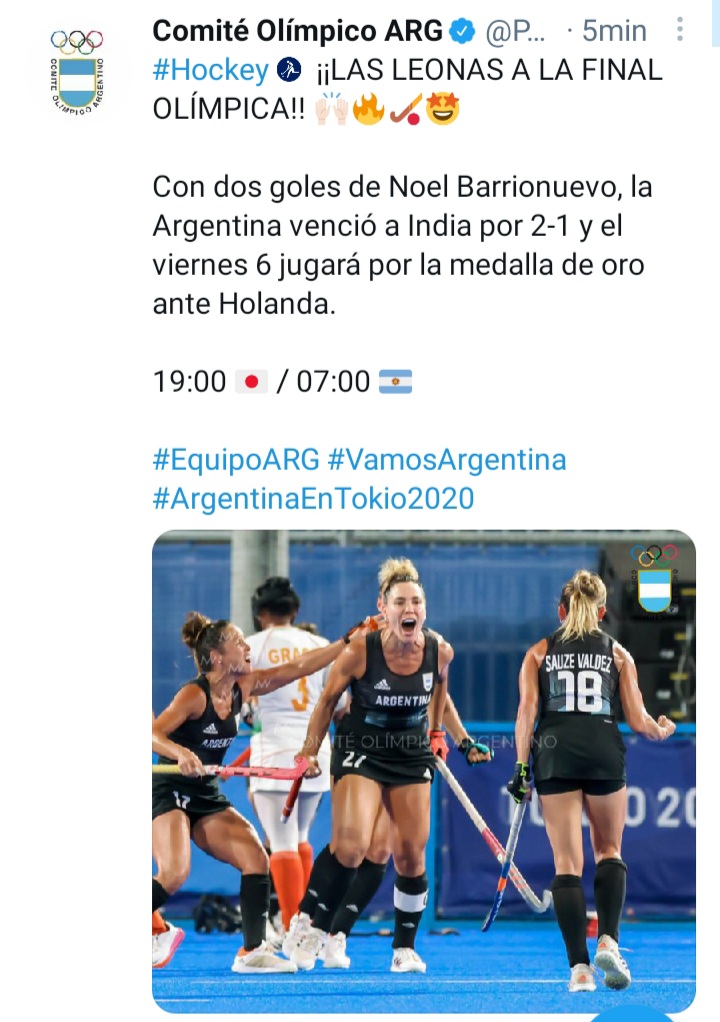Open the #ArgentinaEnTokio2020 hashtag
The height and width of the screenshot is (1022, 720).
tap(313, 499)
